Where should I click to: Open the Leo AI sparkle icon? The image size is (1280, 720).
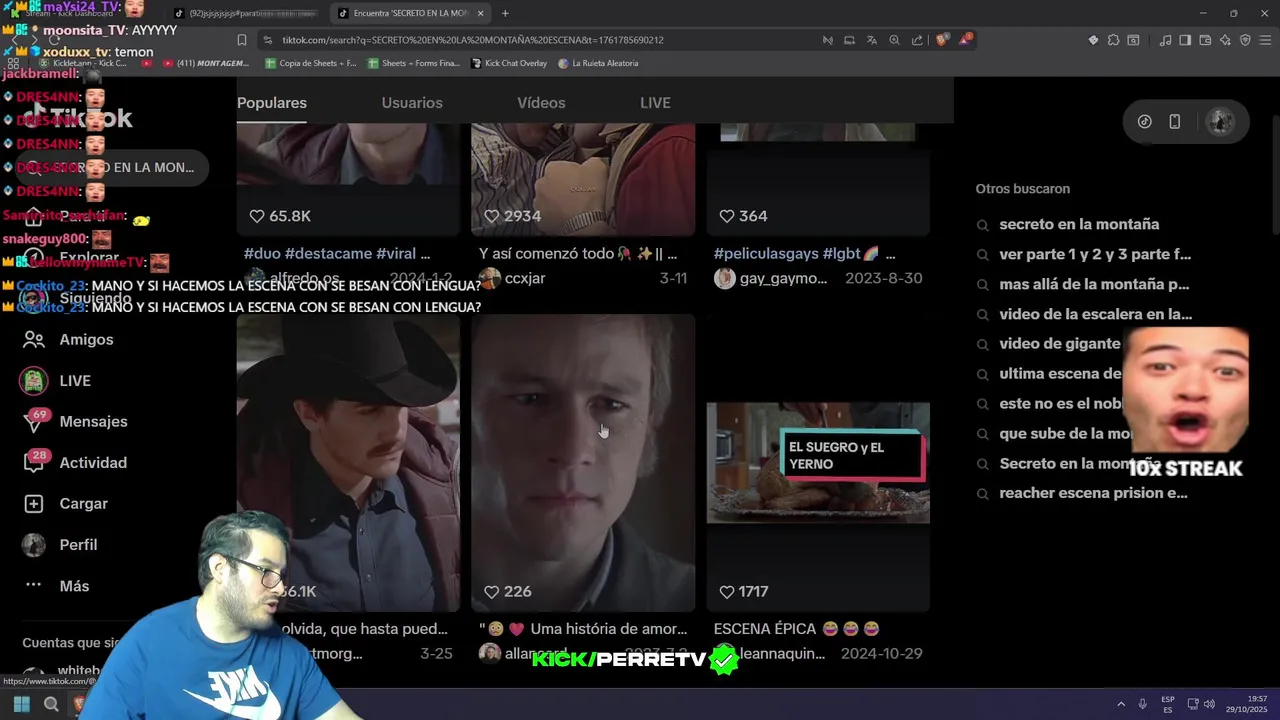point(1225,40)
